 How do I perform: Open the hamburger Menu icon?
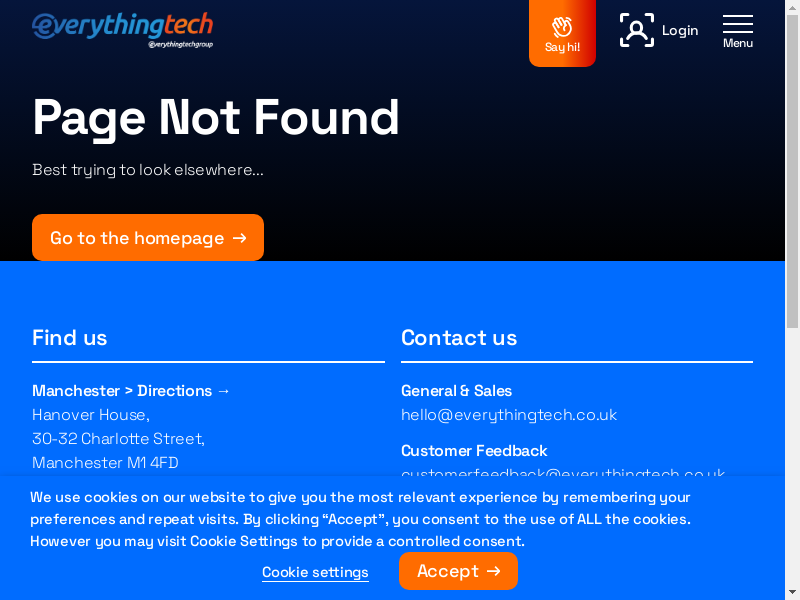(738, 30)
